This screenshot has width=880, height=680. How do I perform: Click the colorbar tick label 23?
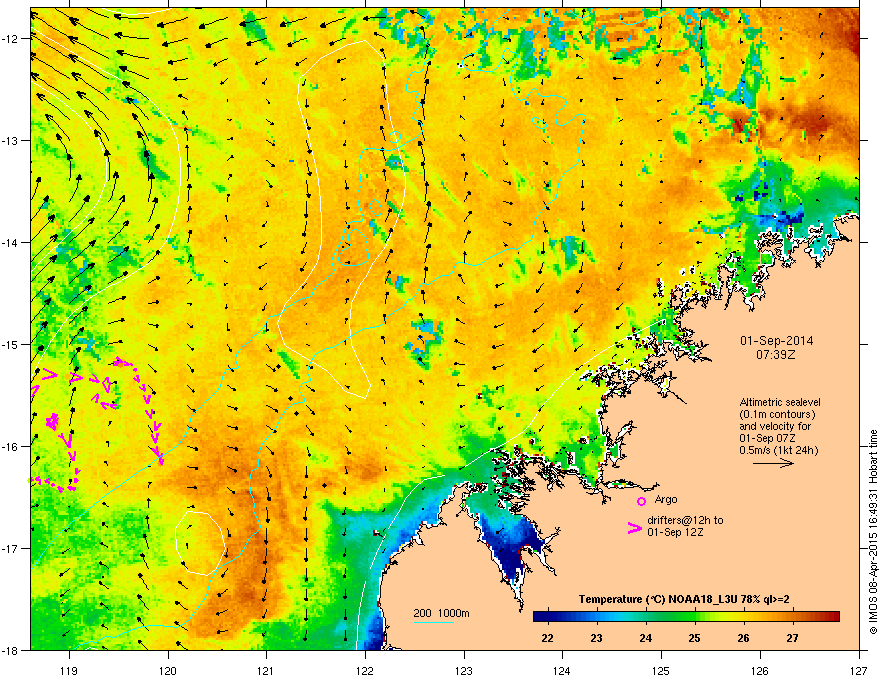(x=596, y=638)
